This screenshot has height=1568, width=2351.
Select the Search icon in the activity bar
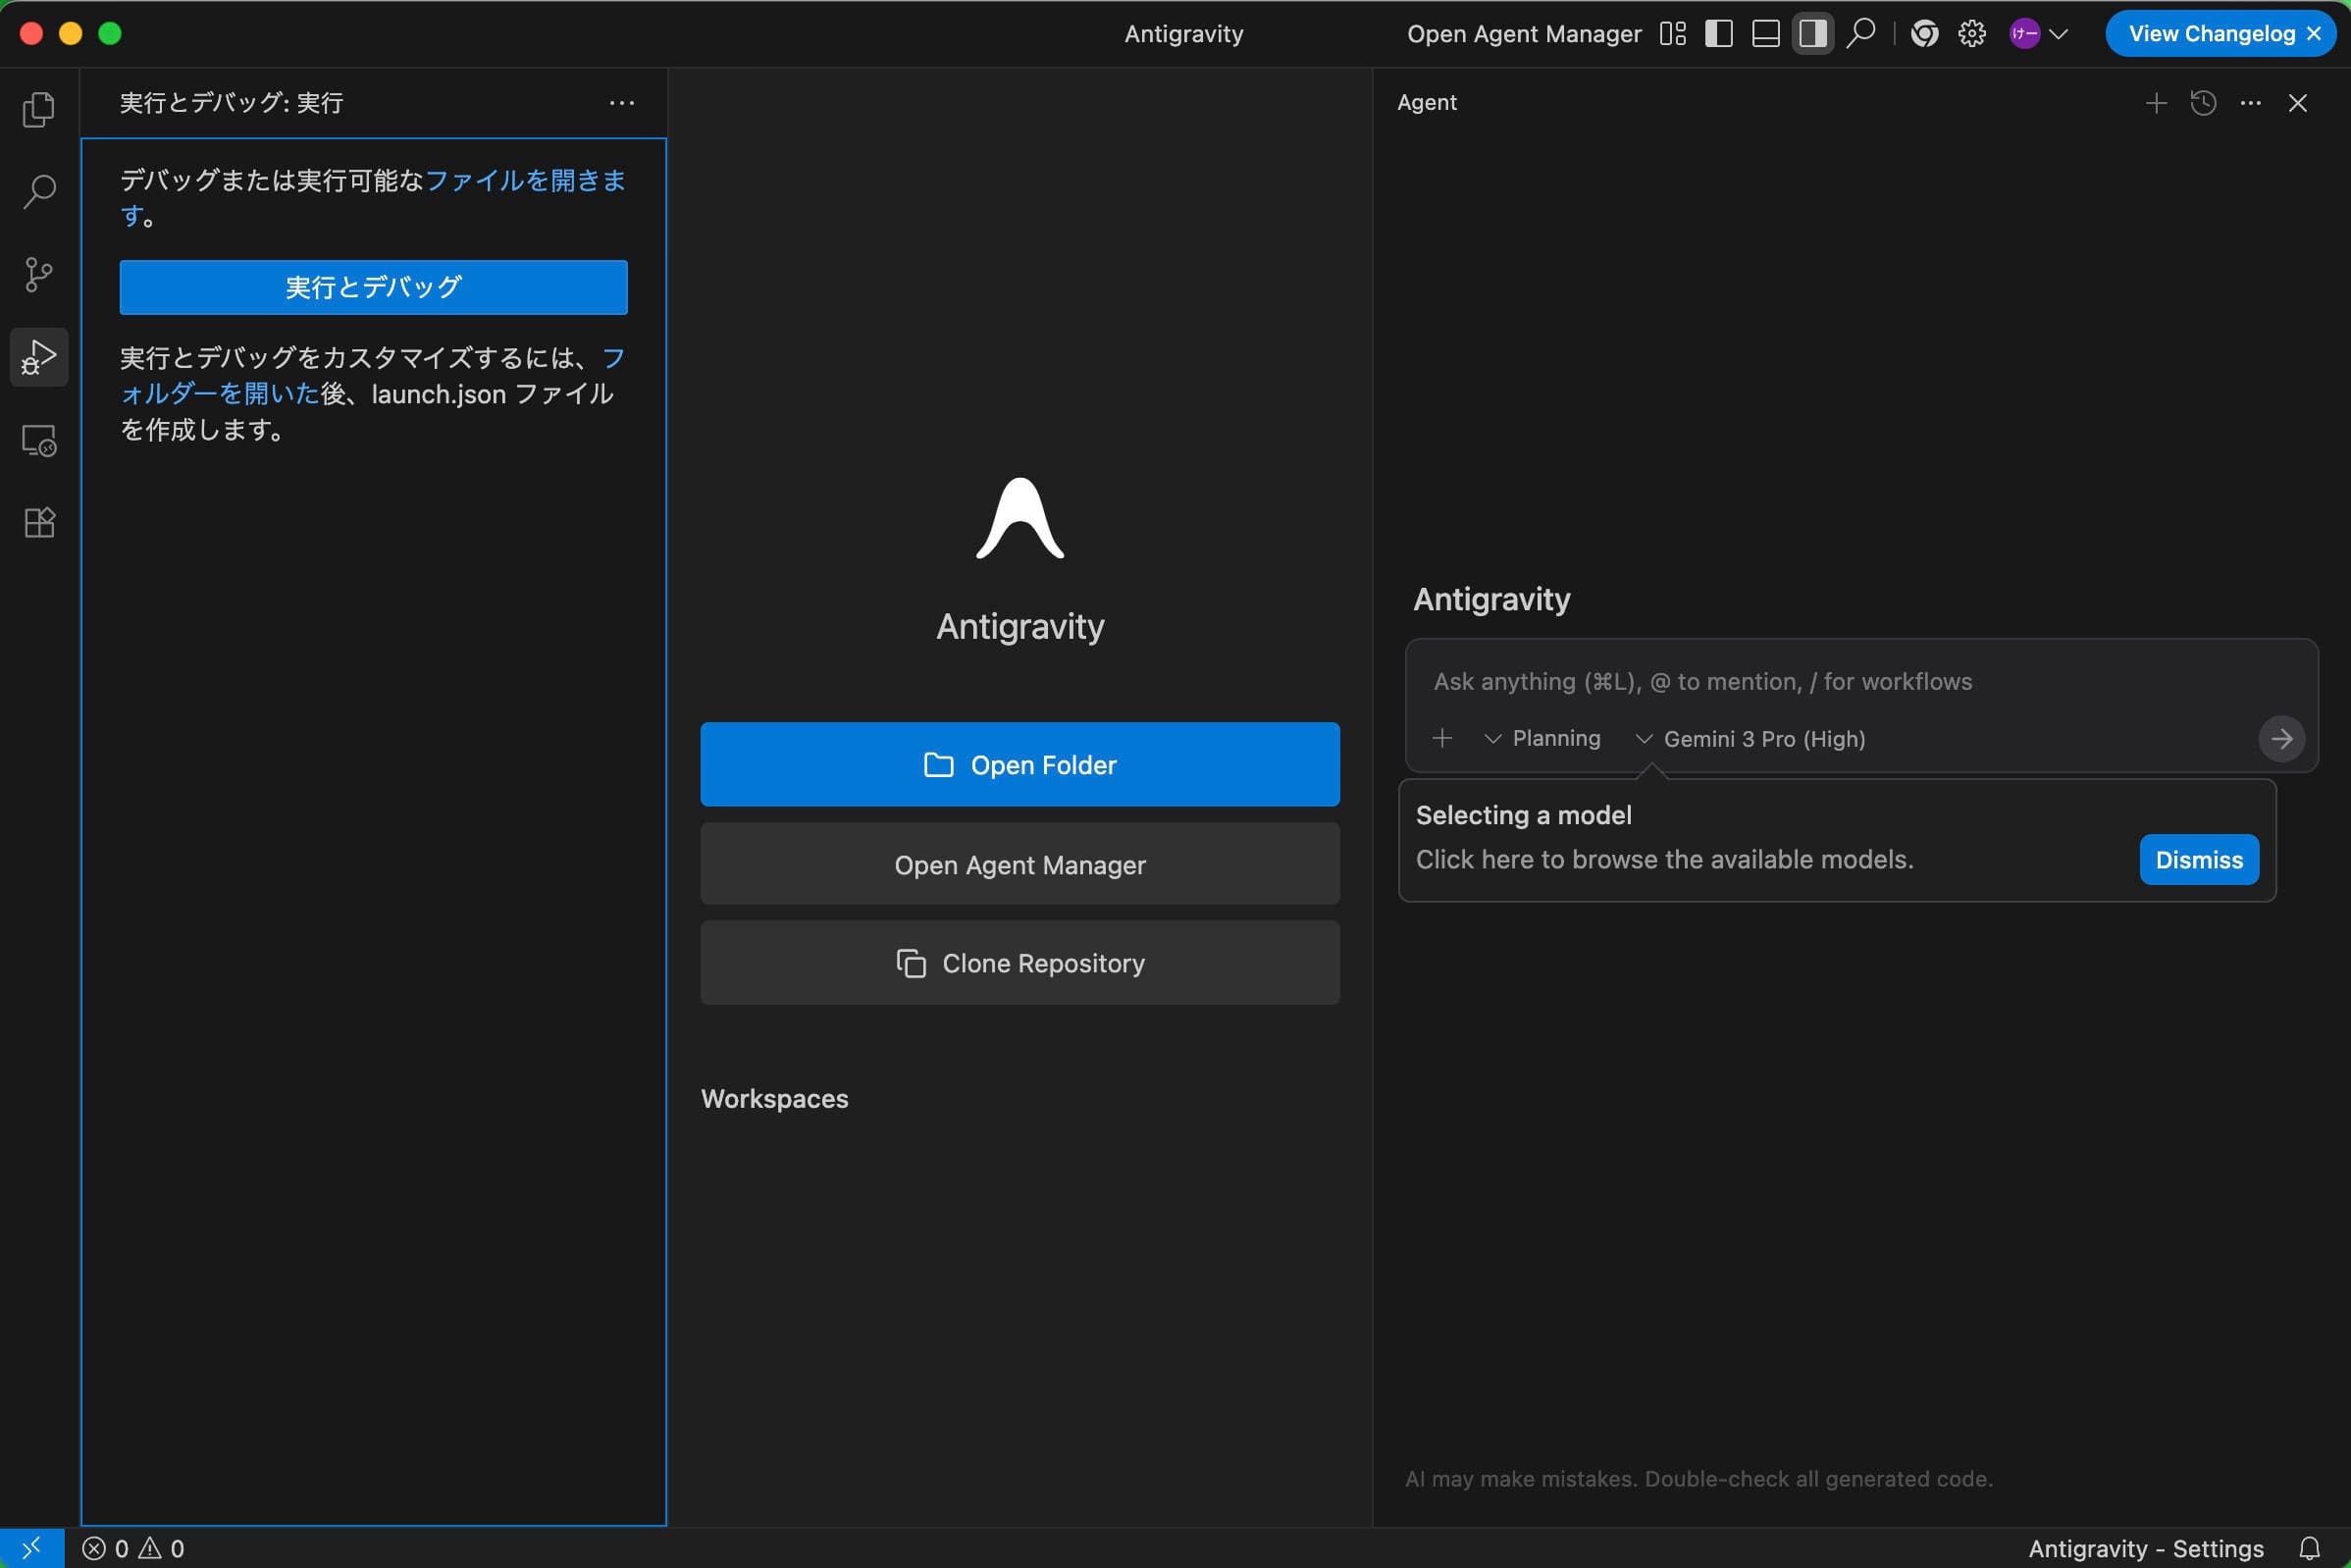pos(39,191)
